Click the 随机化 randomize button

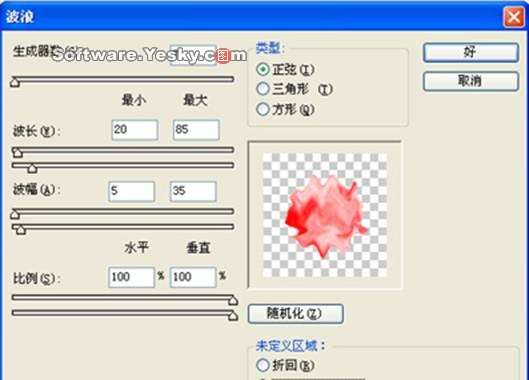point(296,314)
